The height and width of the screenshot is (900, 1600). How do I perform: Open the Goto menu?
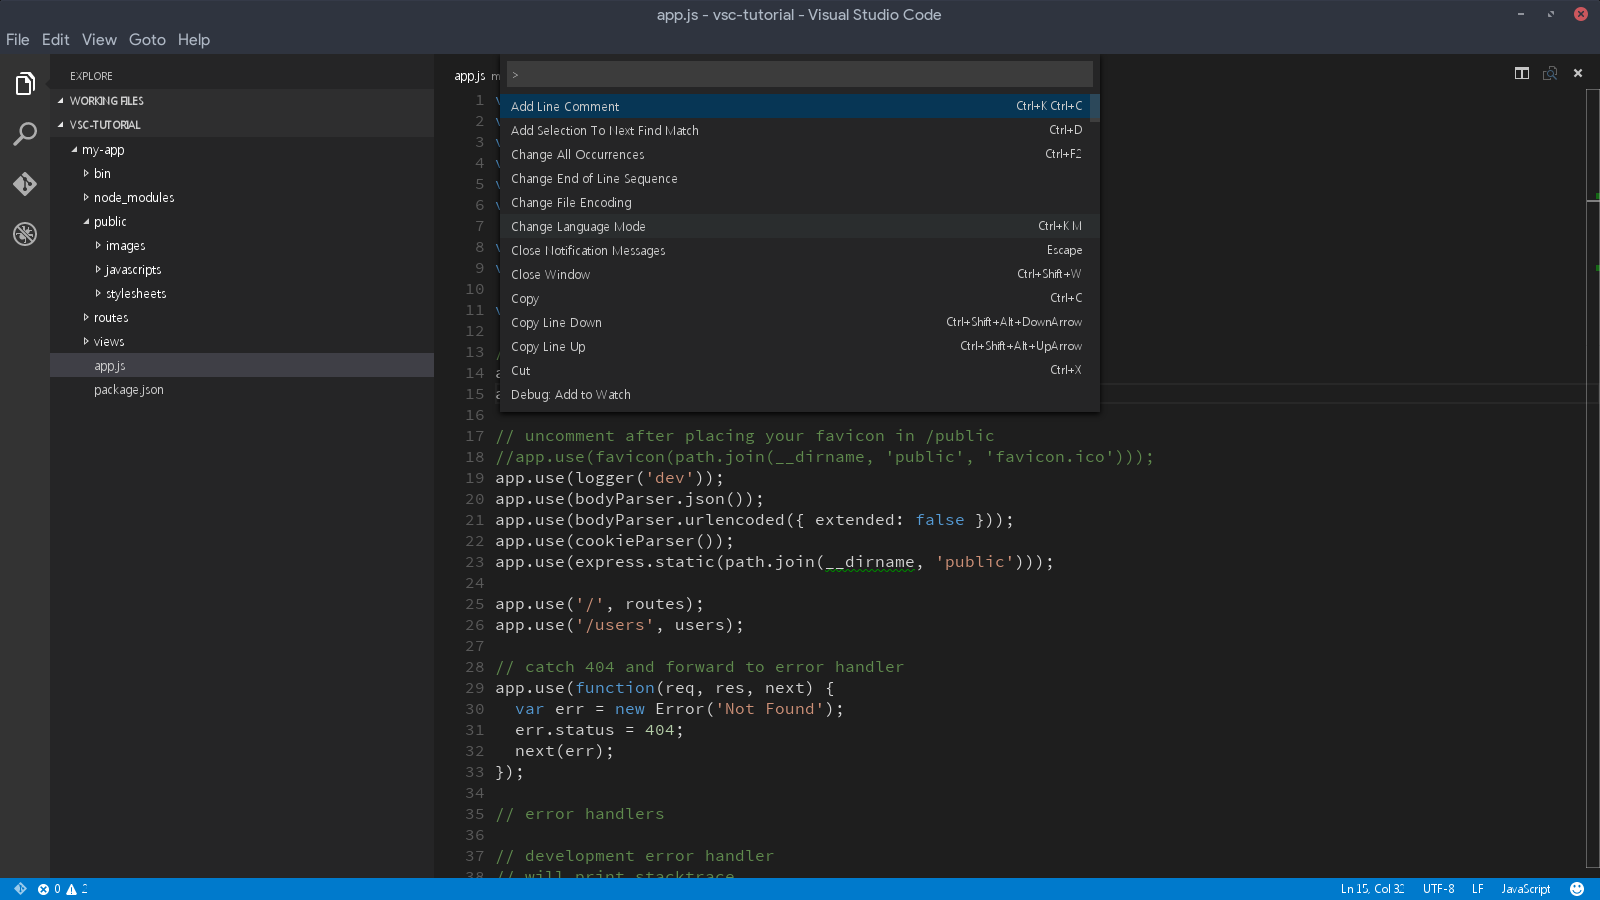tap(147, 40)
